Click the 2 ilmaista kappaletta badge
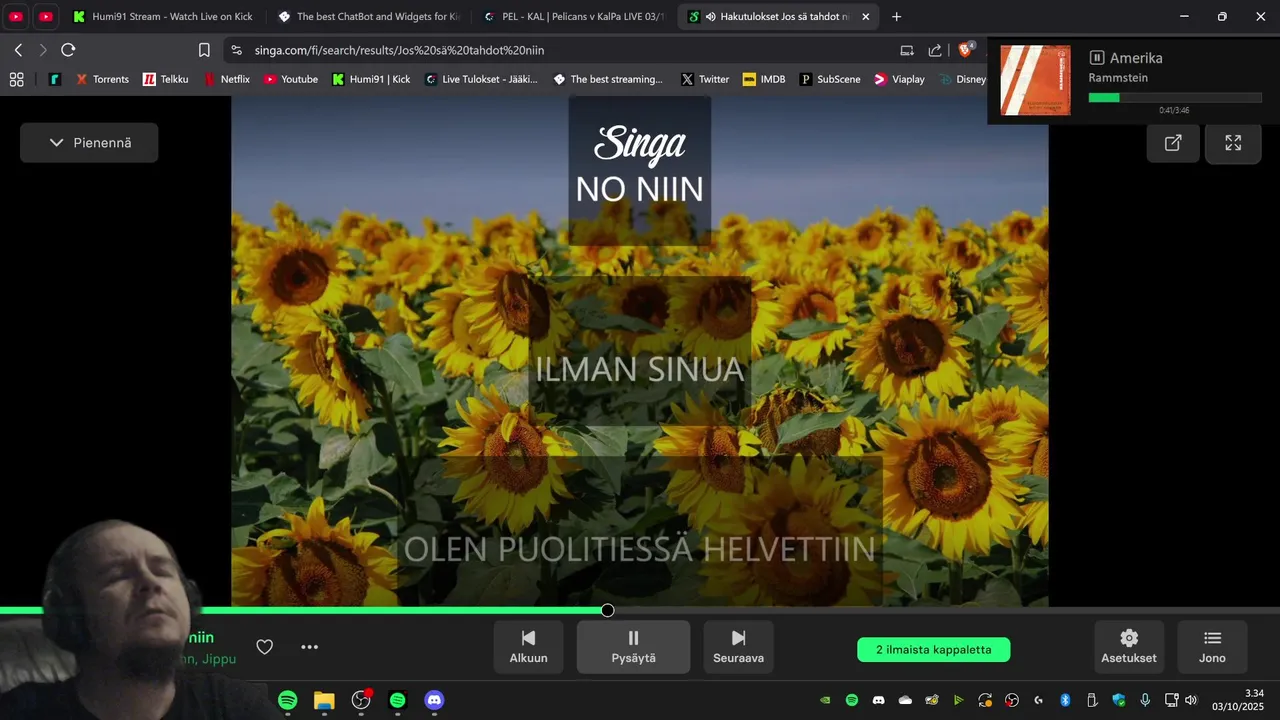The image size is (1280, 720). 934,650
